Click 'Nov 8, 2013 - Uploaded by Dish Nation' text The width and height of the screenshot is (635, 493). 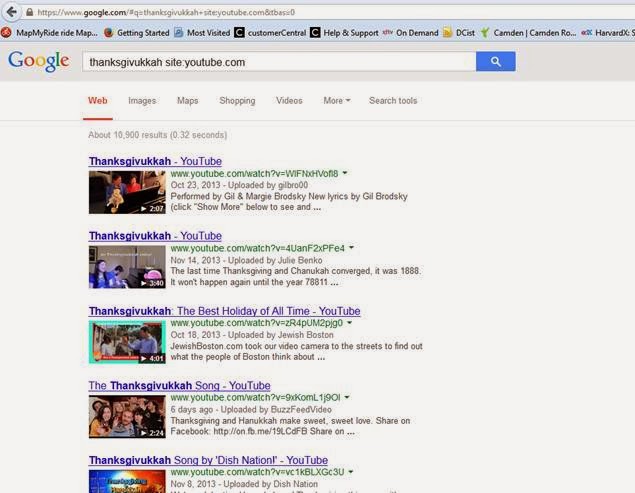(244, 484)
